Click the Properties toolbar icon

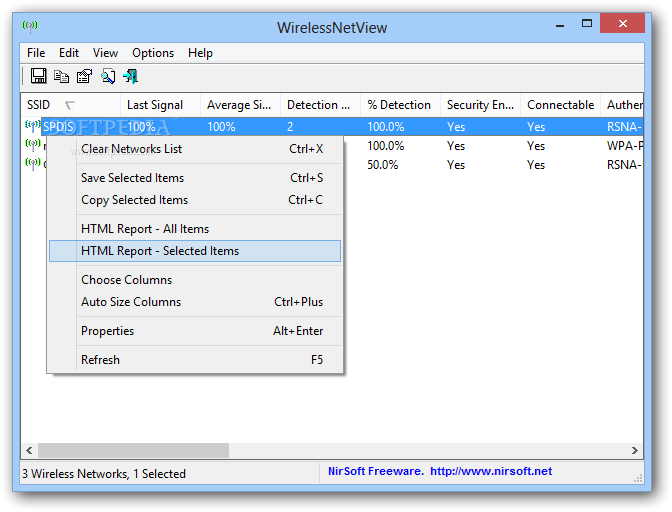(84, 76)
